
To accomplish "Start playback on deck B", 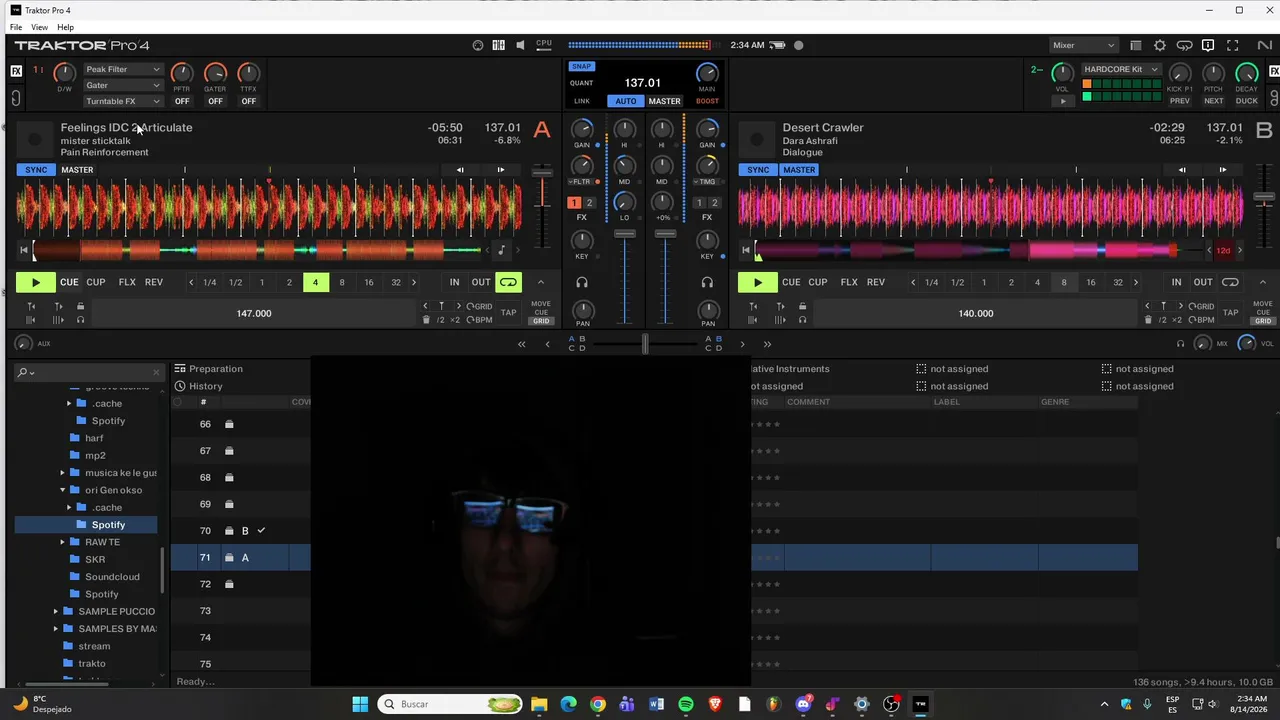I will pyautogui.click(x=757, y=282).
